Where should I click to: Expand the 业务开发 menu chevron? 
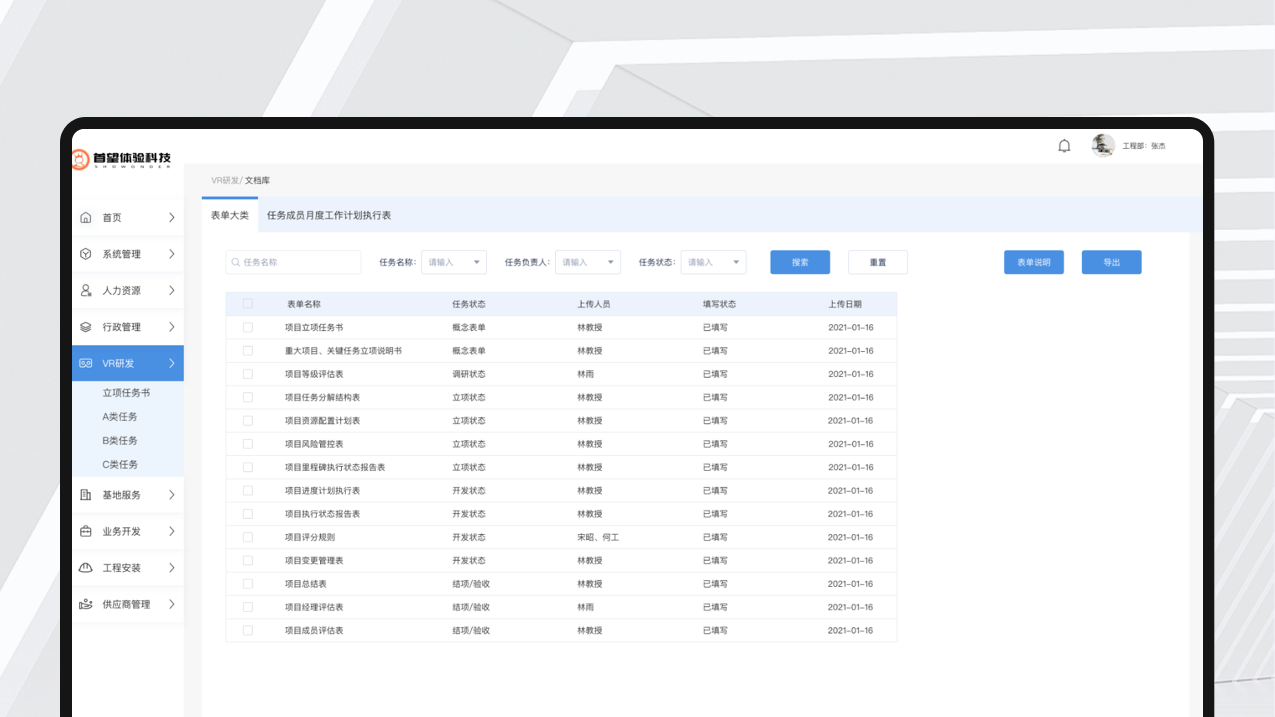tap(172, 532)
